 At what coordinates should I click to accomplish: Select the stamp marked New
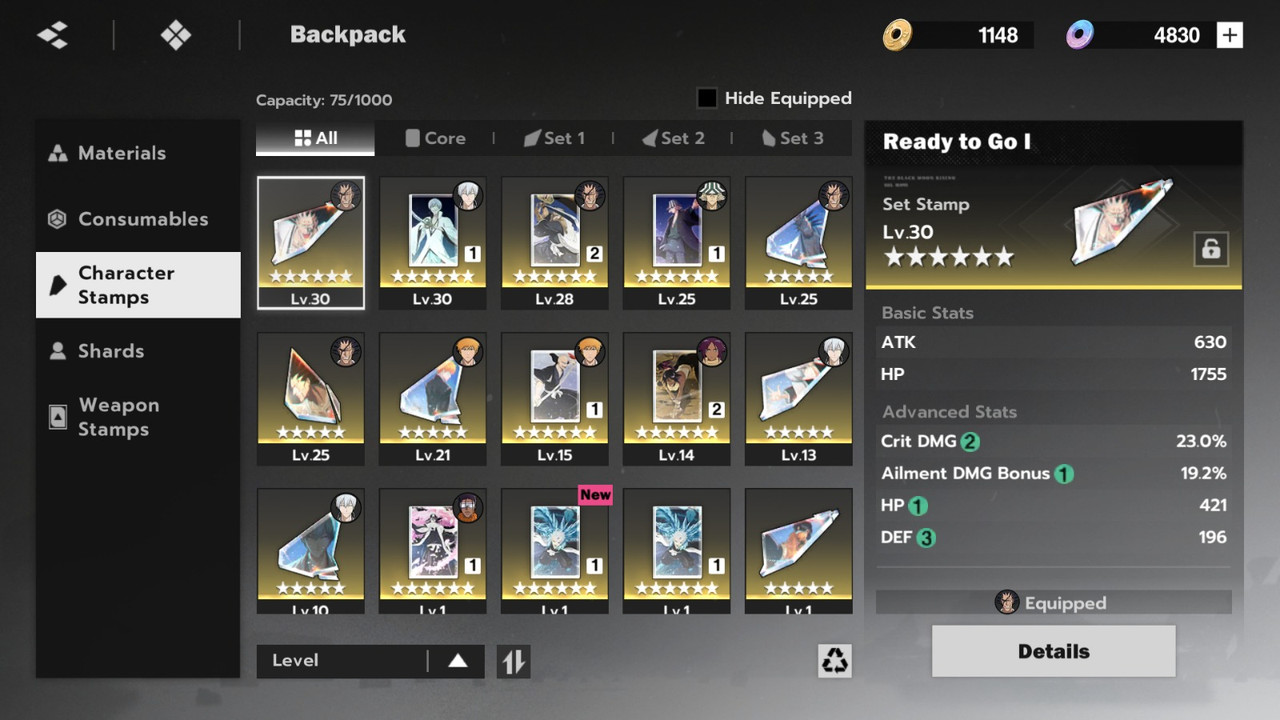pyautogui.click(x=555, y=550)
